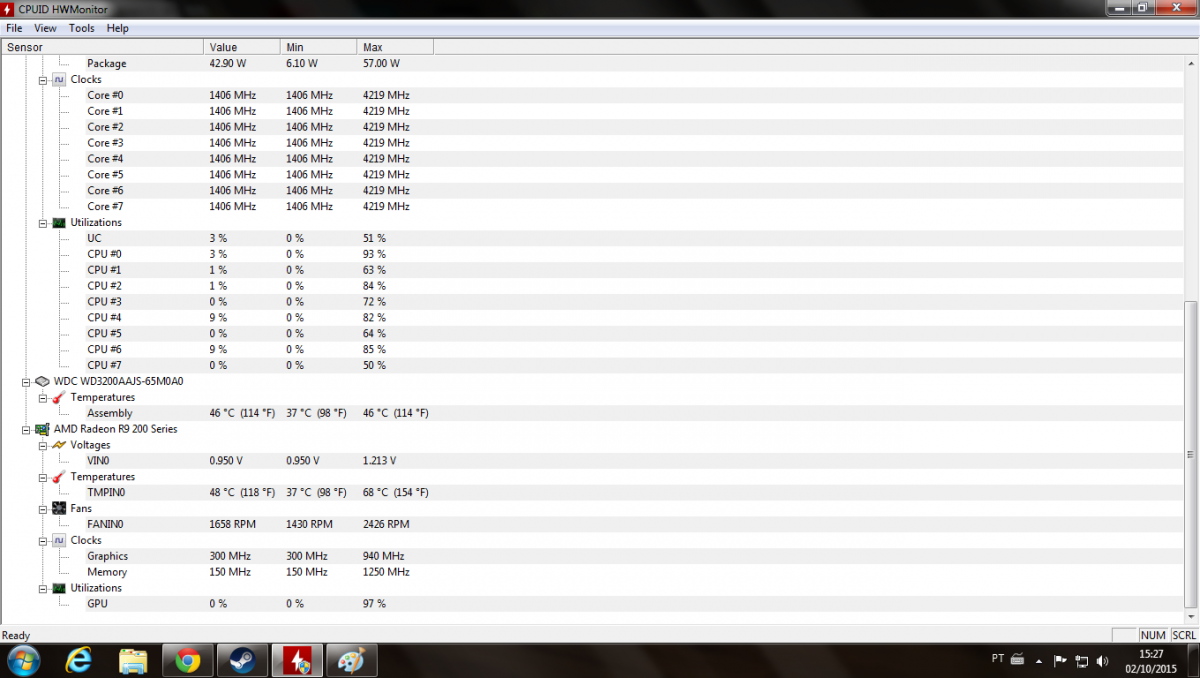This screenshot has width=1200, height=678.
Task: Click the 2426 RPM max value
Action: click(386, 524)
